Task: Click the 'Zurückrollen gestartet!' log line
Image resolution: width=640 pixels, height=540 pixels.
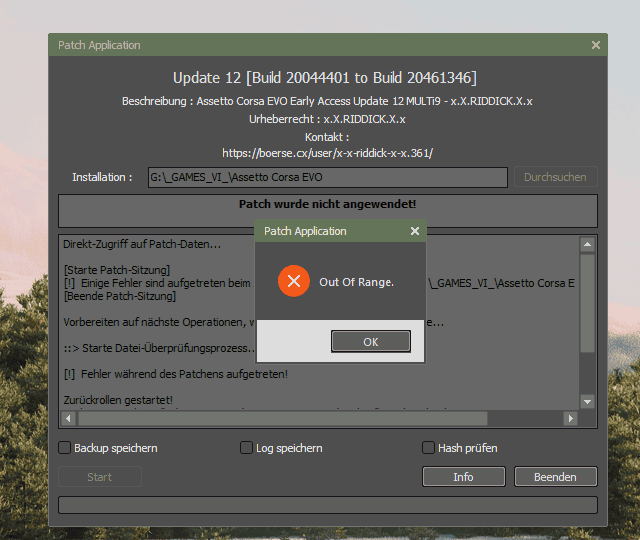Action: click(118, 400)
